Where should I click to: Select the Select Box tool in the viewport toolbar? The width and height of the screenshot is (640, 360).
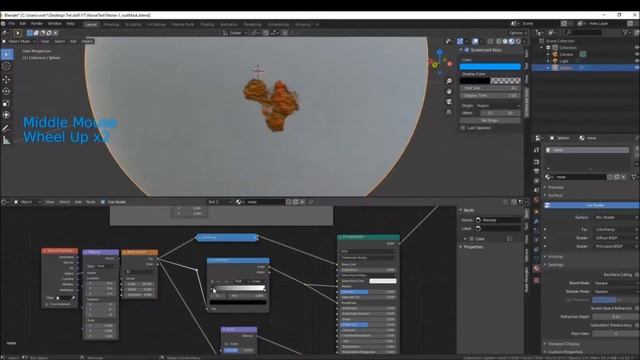(7, 54)
